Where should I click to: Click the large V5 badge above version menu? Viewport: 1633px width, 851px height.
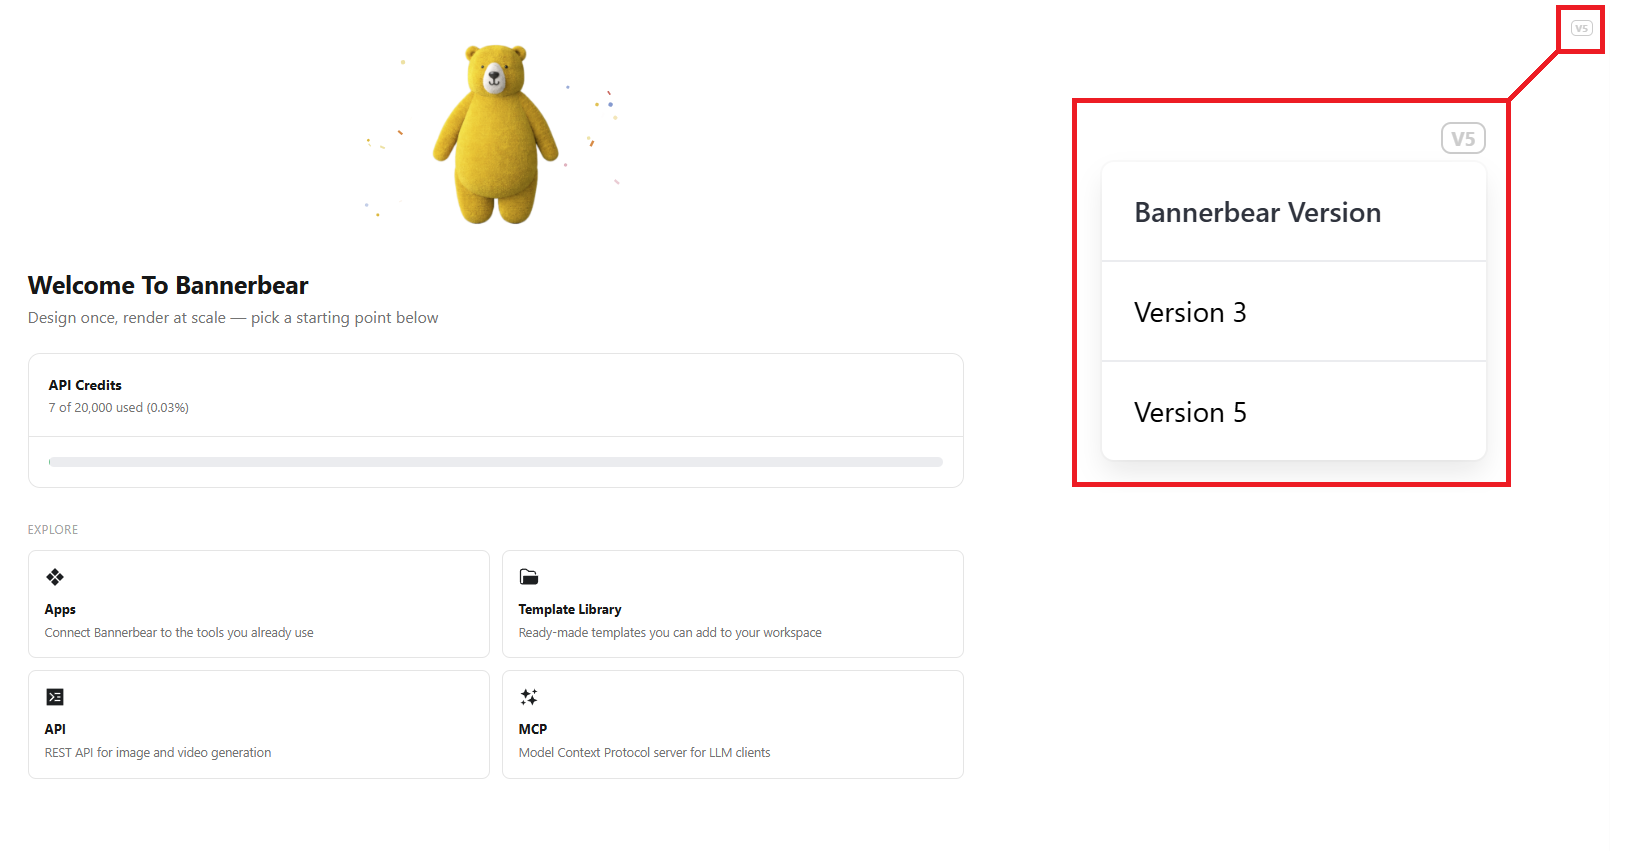tap(1463, 139)
